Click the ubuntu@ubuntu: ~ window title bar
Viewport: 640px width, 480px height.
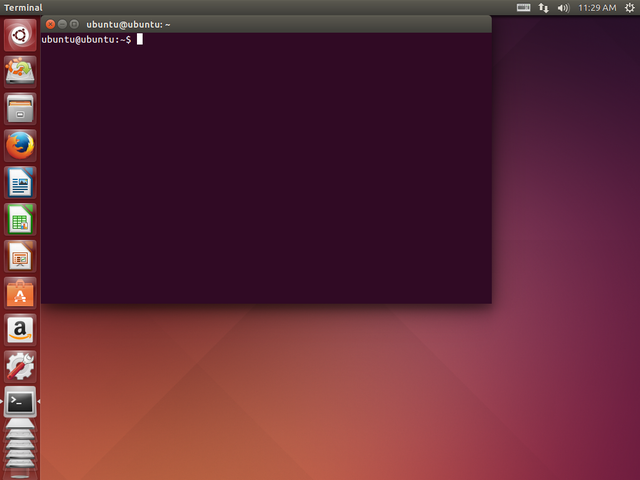266,24
